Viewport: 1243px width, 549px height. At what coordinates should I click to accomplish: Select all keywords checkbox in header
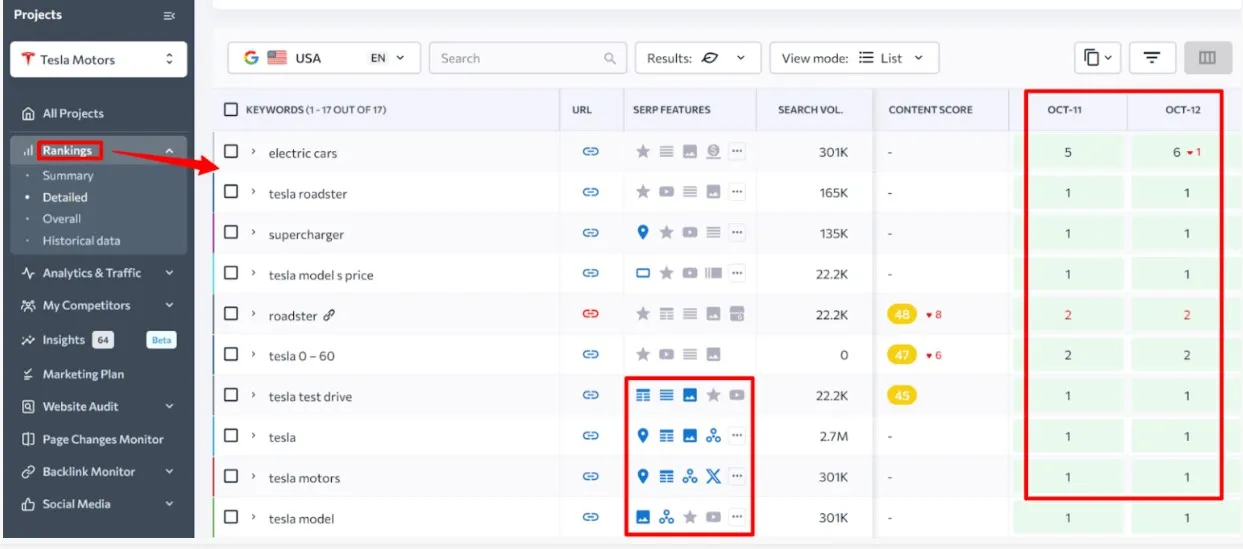coord(231,110)
